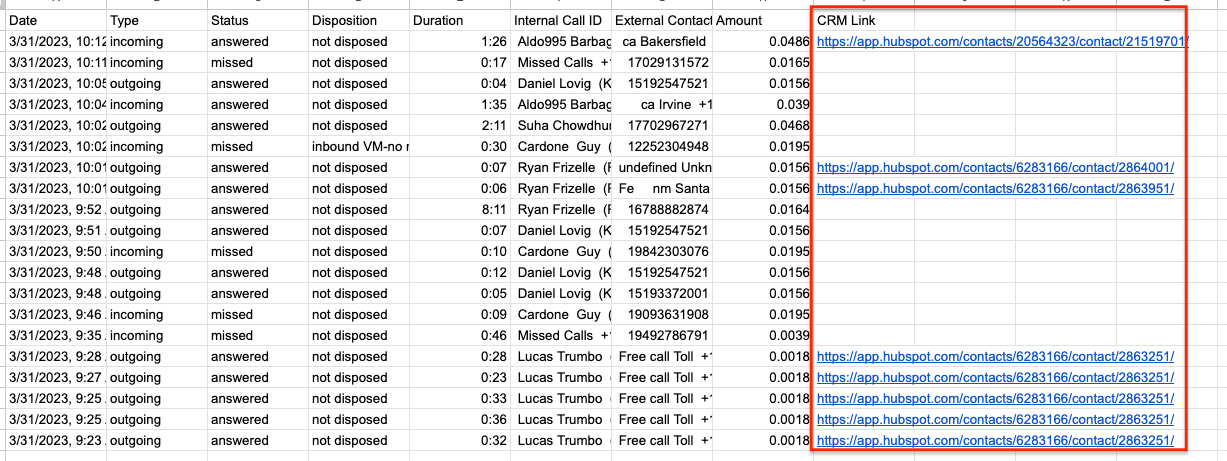1227x461 pixels.
Task: Open the HubSpot link ending in 2864001
Action: click(x=995, y=168)
